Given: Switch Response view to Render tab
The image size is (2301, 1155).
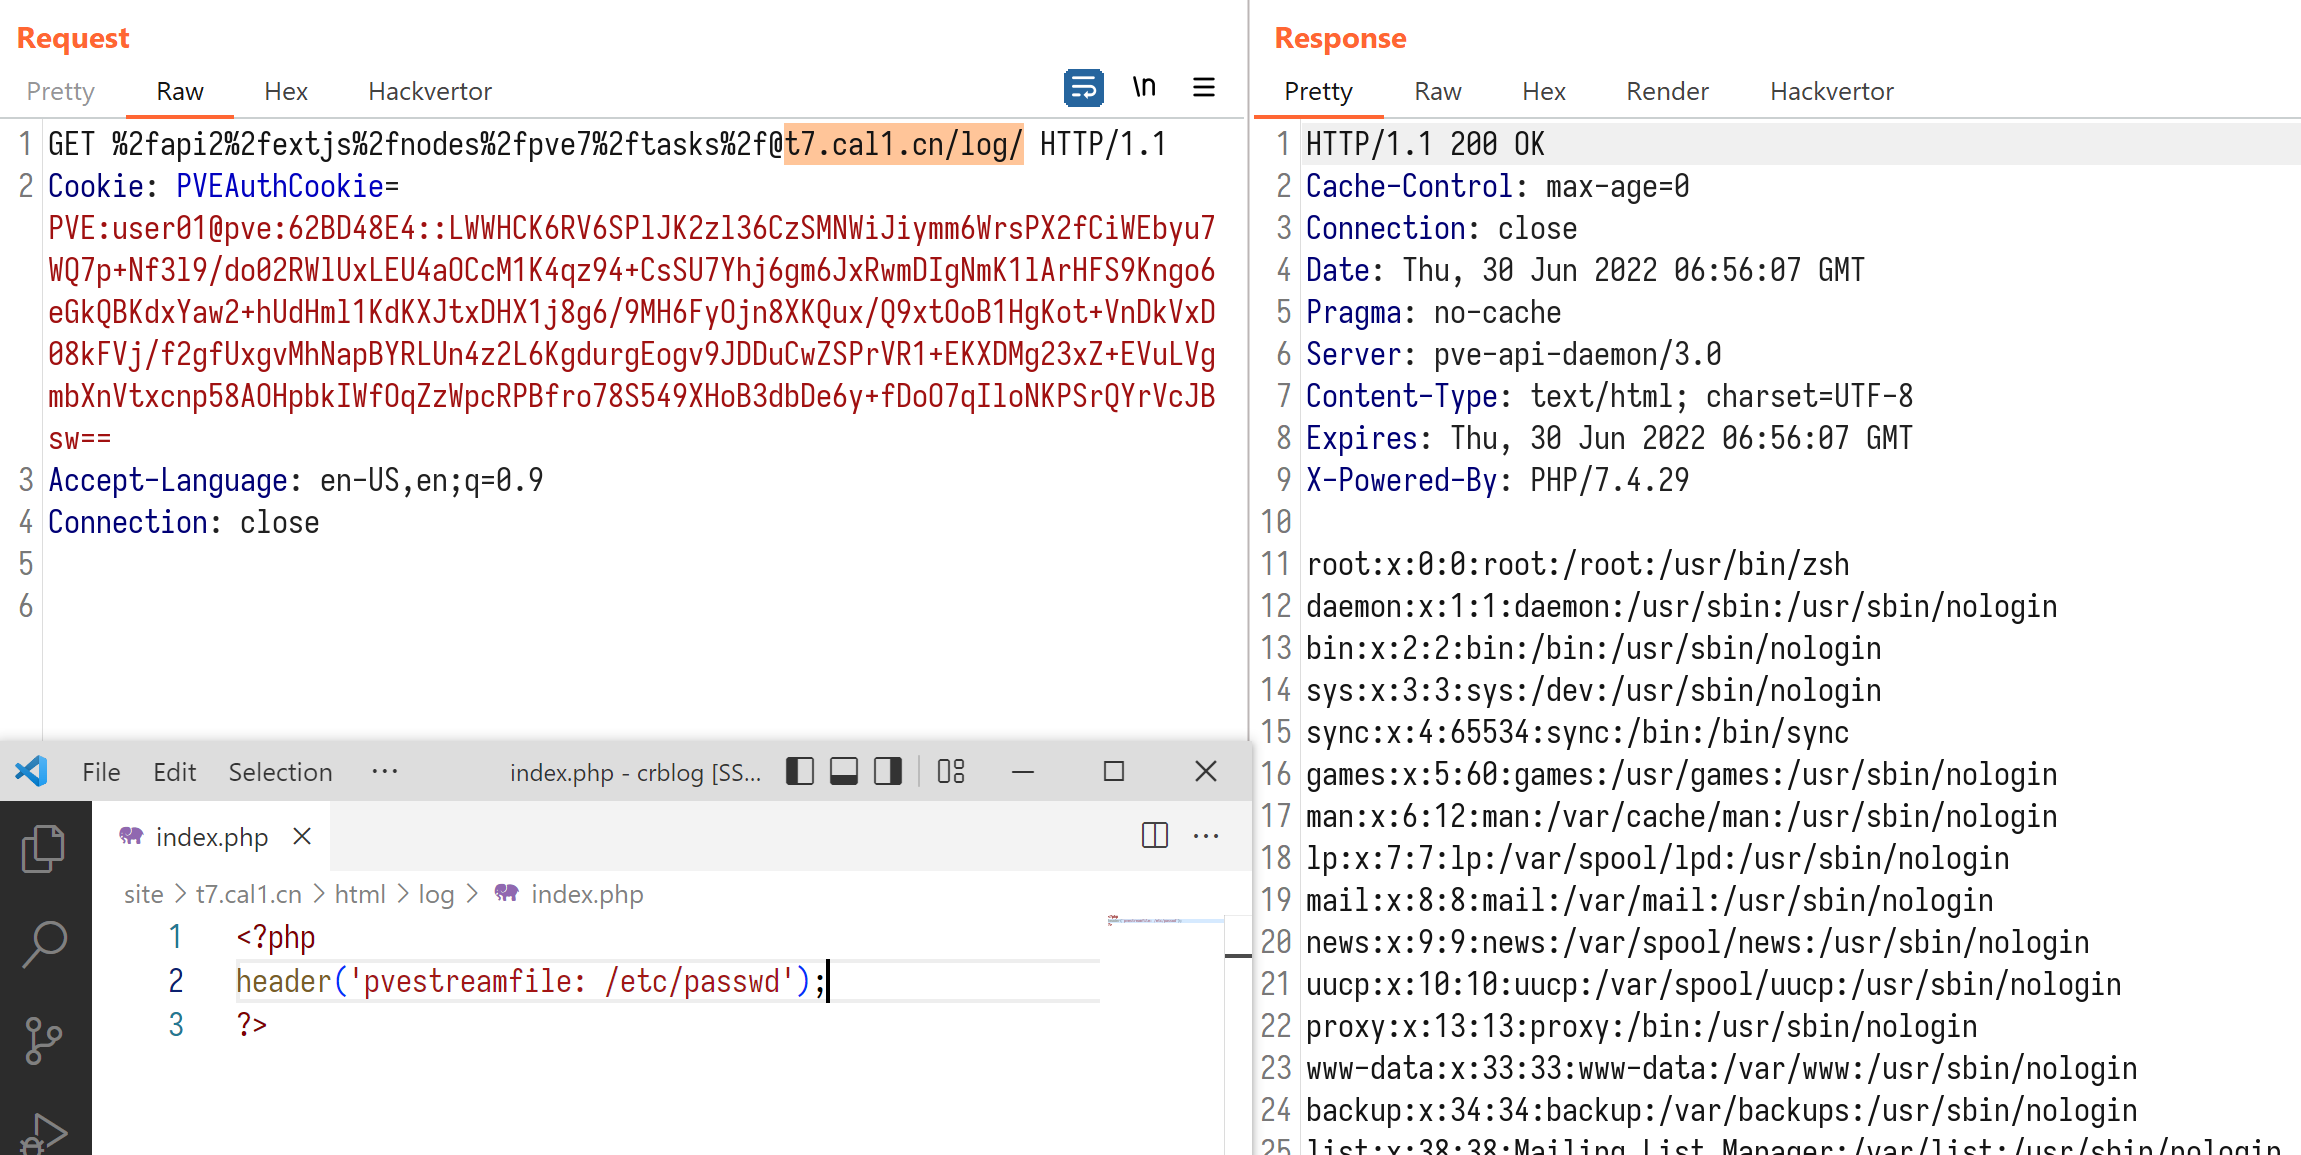Looking at the screenshot, I should (1667, 91).
